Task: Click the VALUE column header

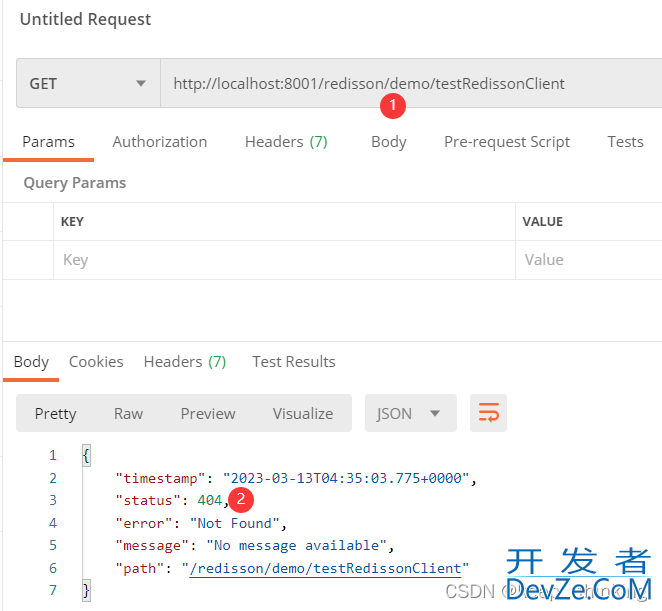Action: (x=543, y=222)
